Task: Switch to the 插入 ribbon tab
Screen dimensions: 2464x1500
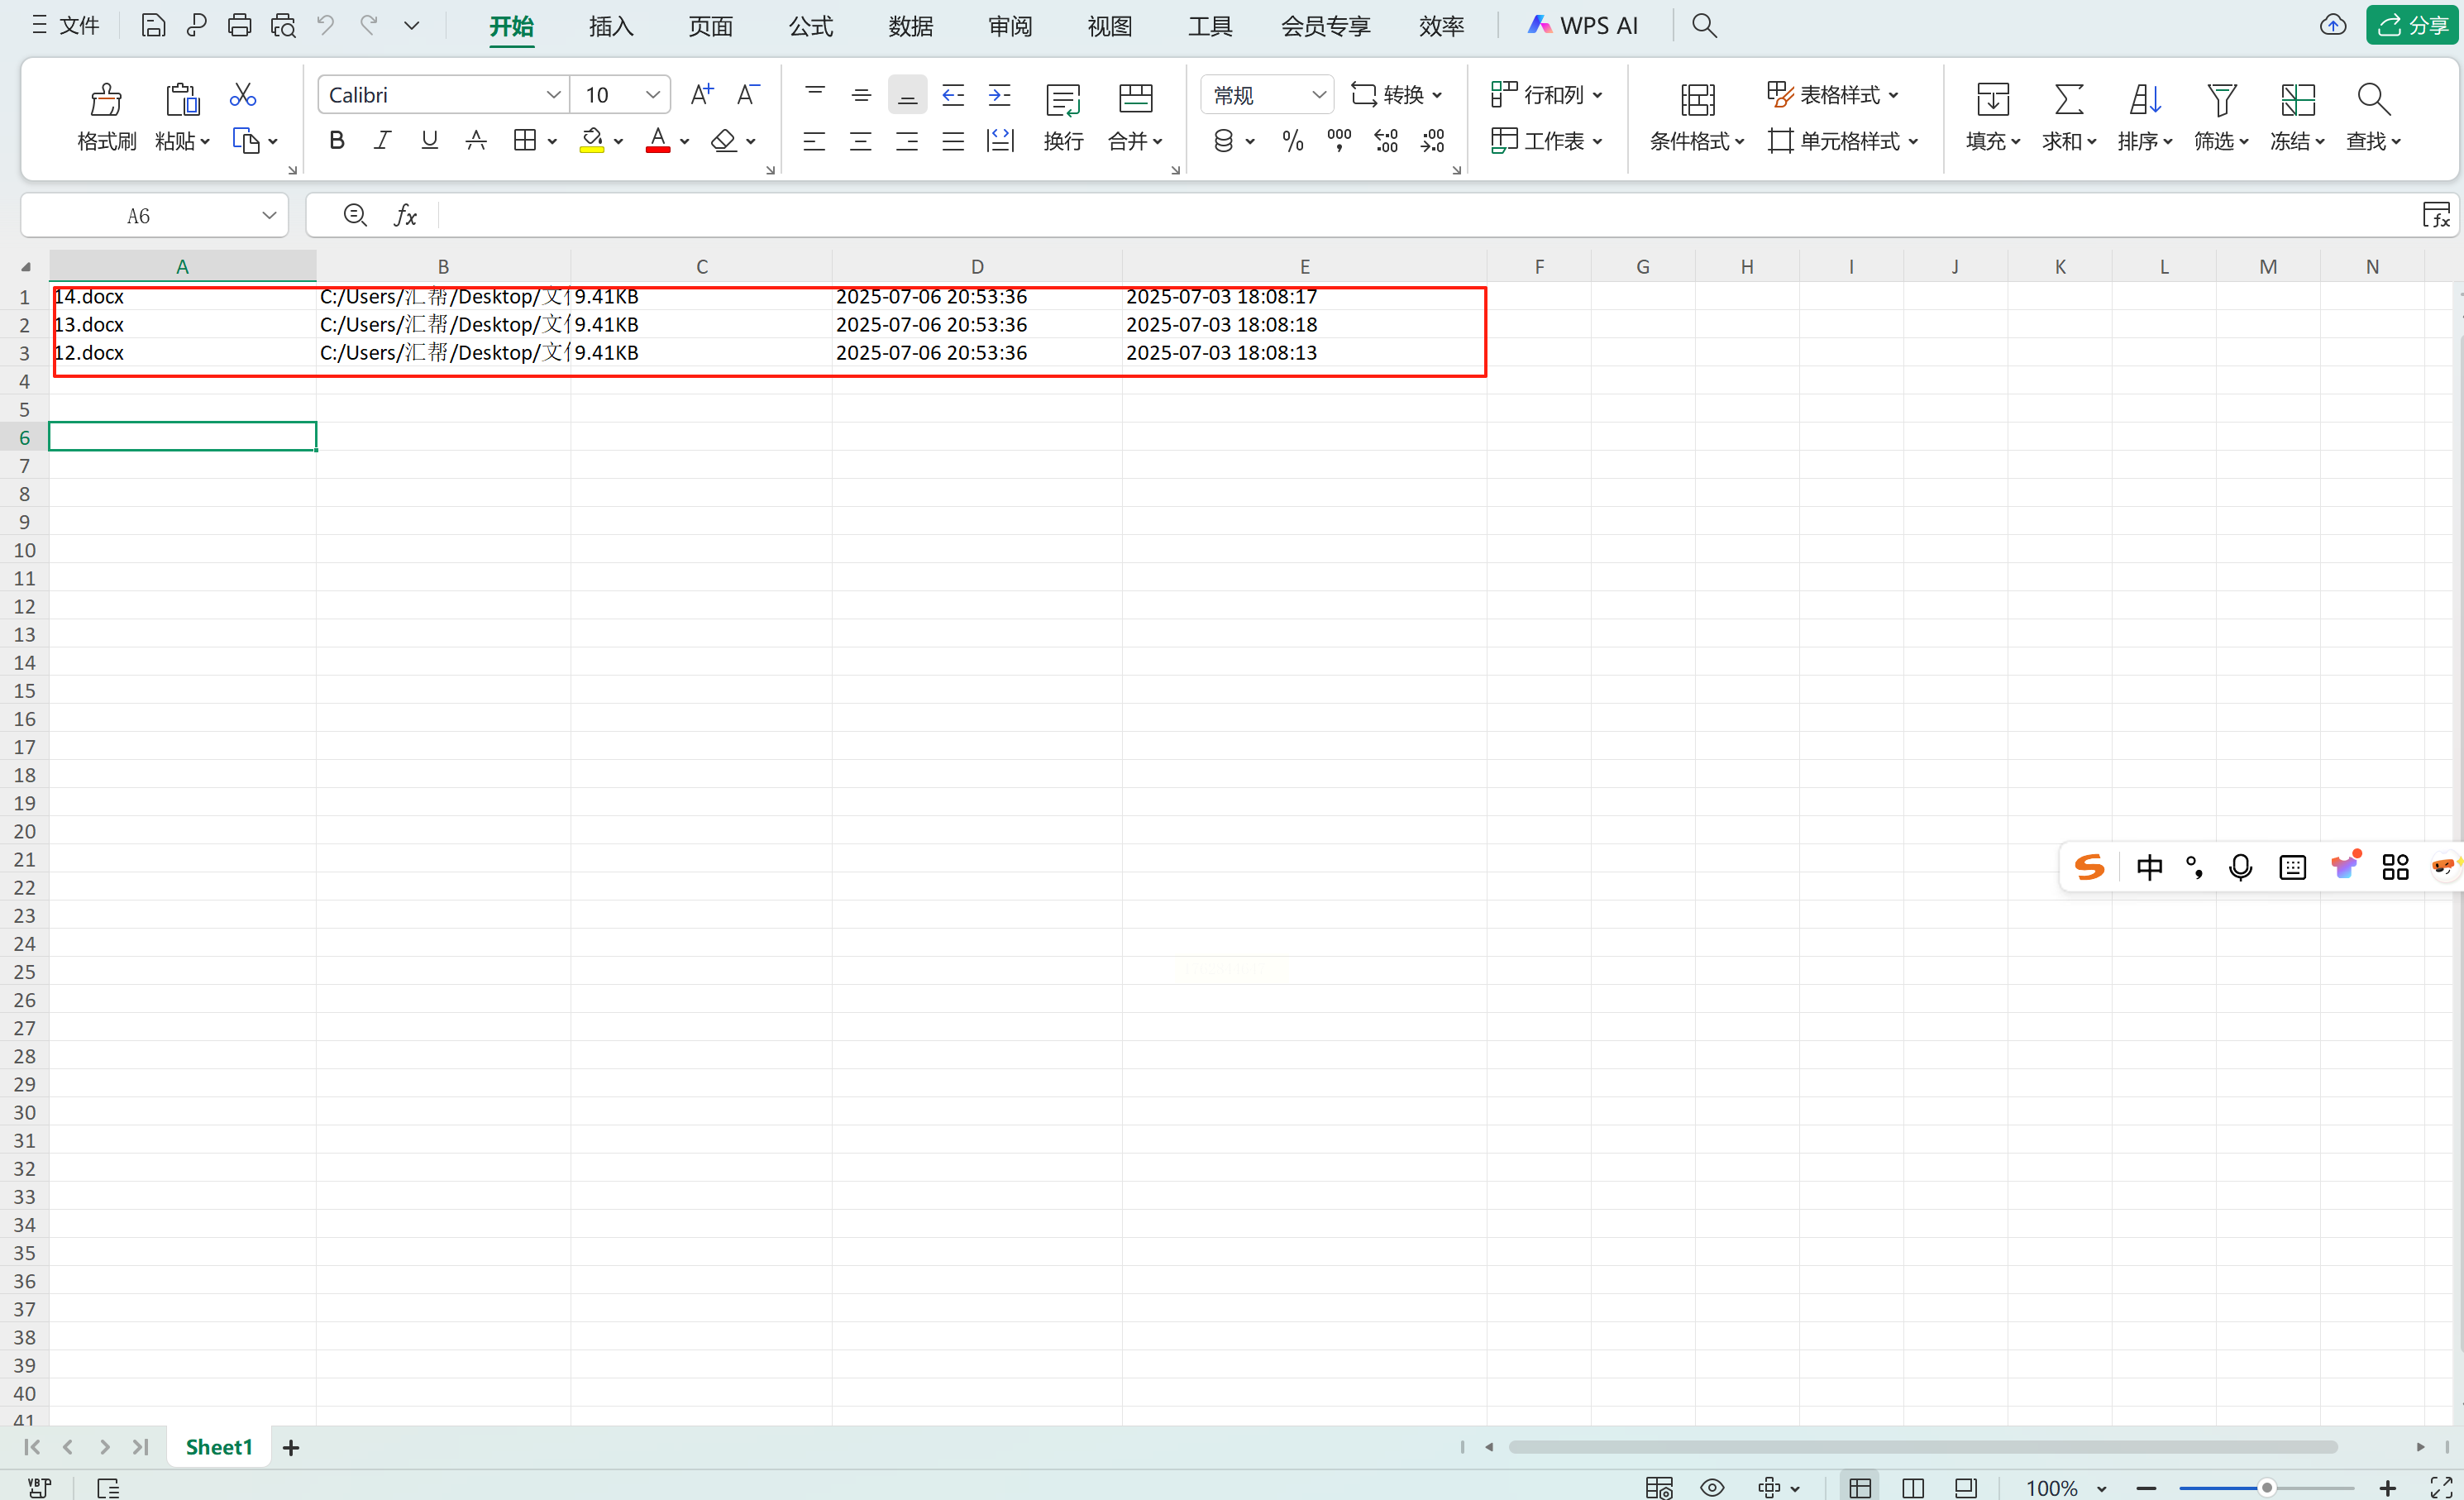Action: click(611, 26)
